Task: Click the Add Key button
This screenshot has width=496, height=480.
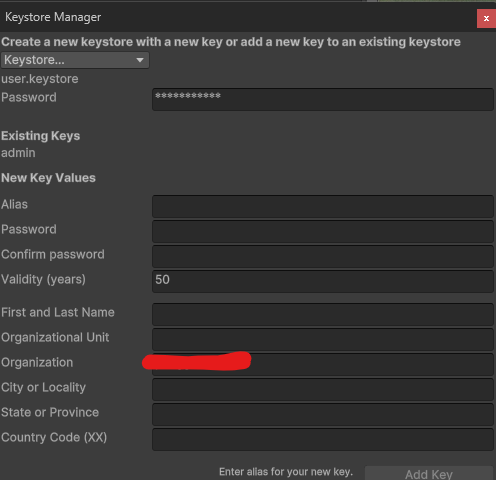Action: coord(429,473)
